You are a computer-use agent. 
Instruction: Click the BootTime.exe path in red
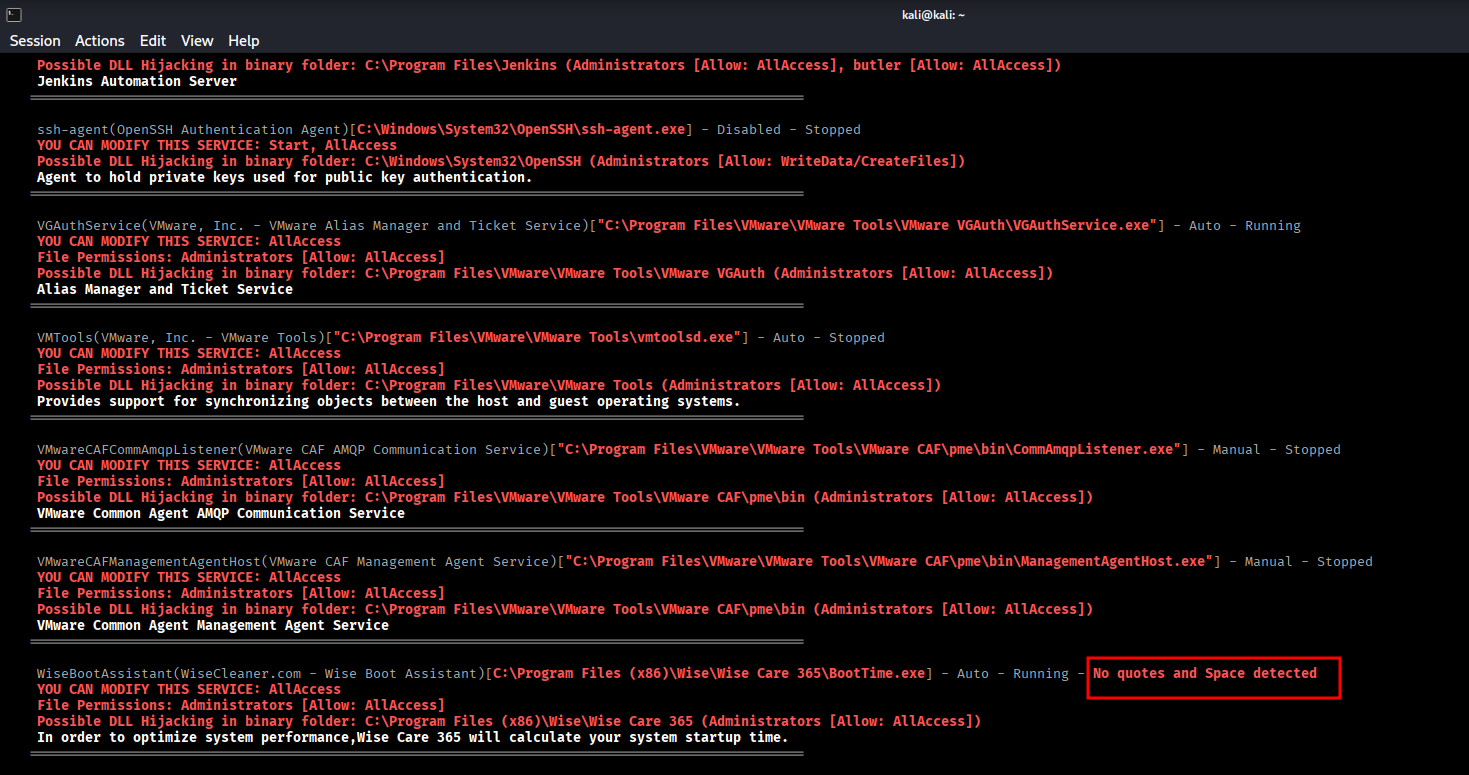709,673
